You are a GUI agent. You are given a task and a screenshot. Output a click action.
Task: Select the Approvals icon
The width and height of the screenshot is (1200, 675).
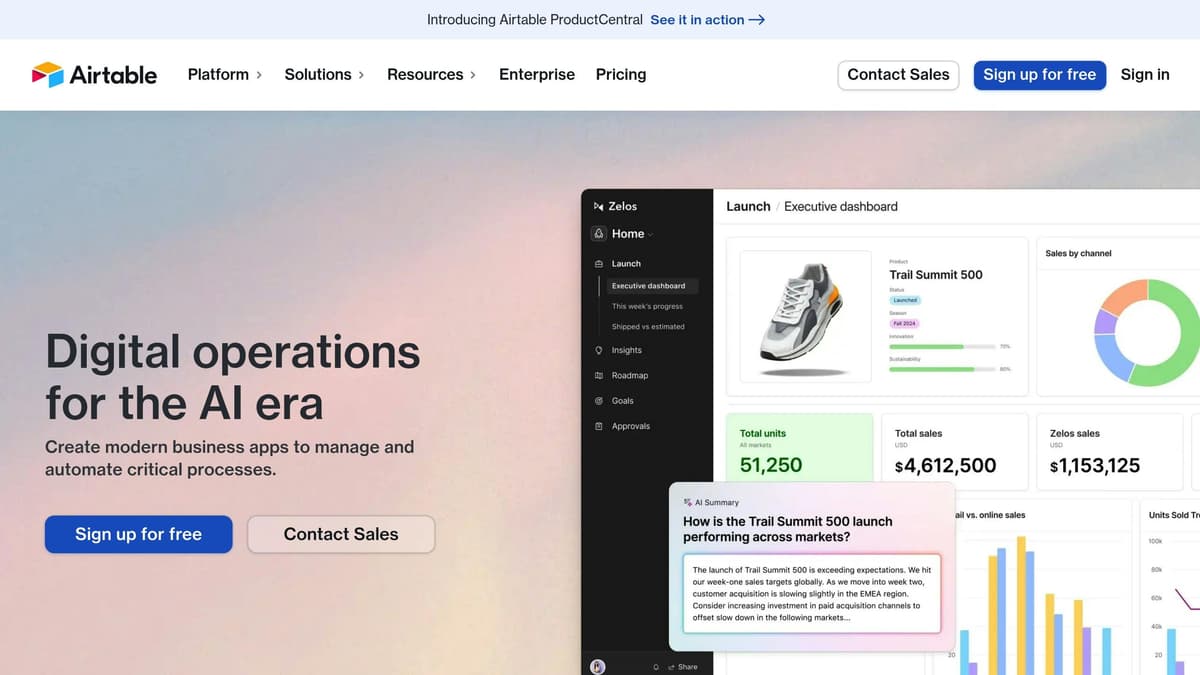[x=599, y=426]
